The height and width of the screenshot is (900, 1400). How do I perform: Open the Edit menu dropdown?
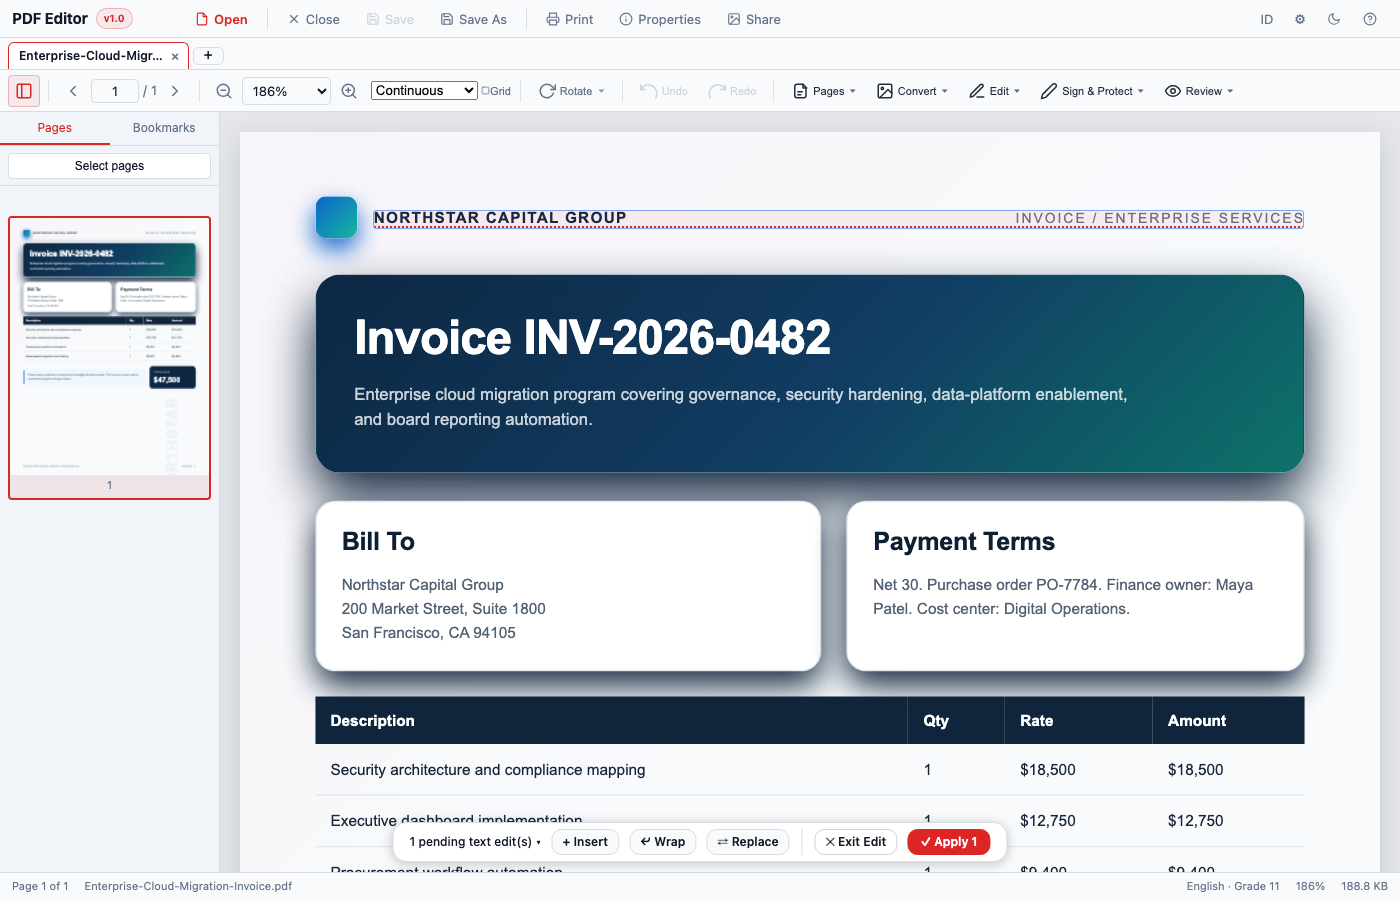point(995,91)
